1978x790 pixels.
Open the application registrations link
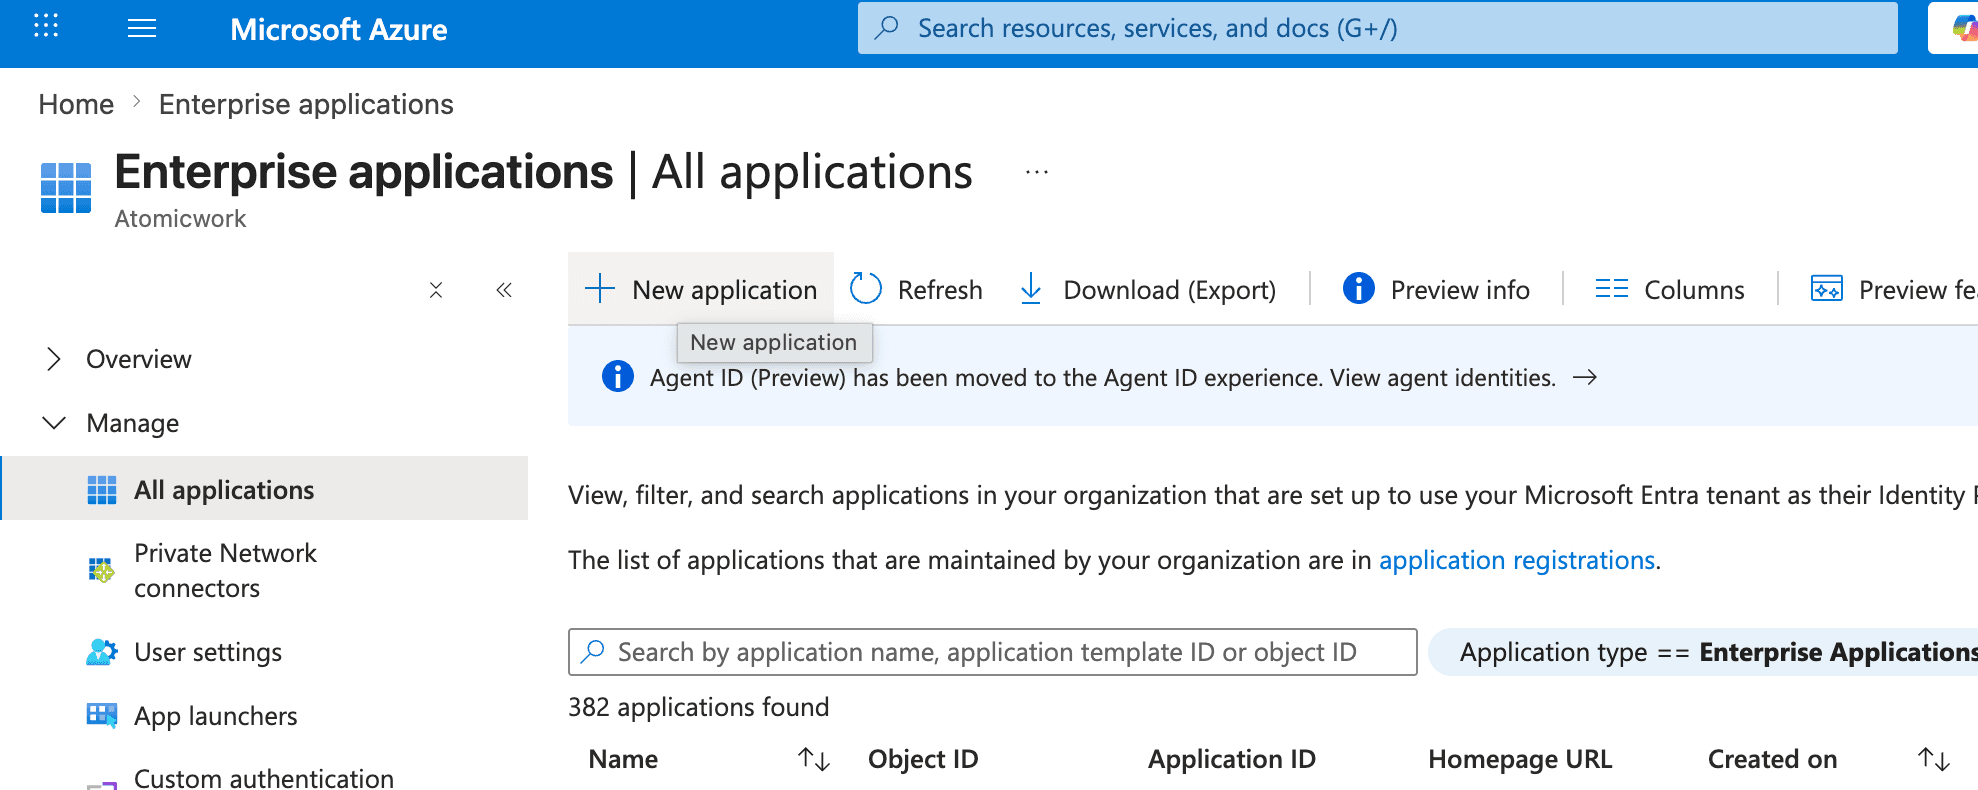1517,560
